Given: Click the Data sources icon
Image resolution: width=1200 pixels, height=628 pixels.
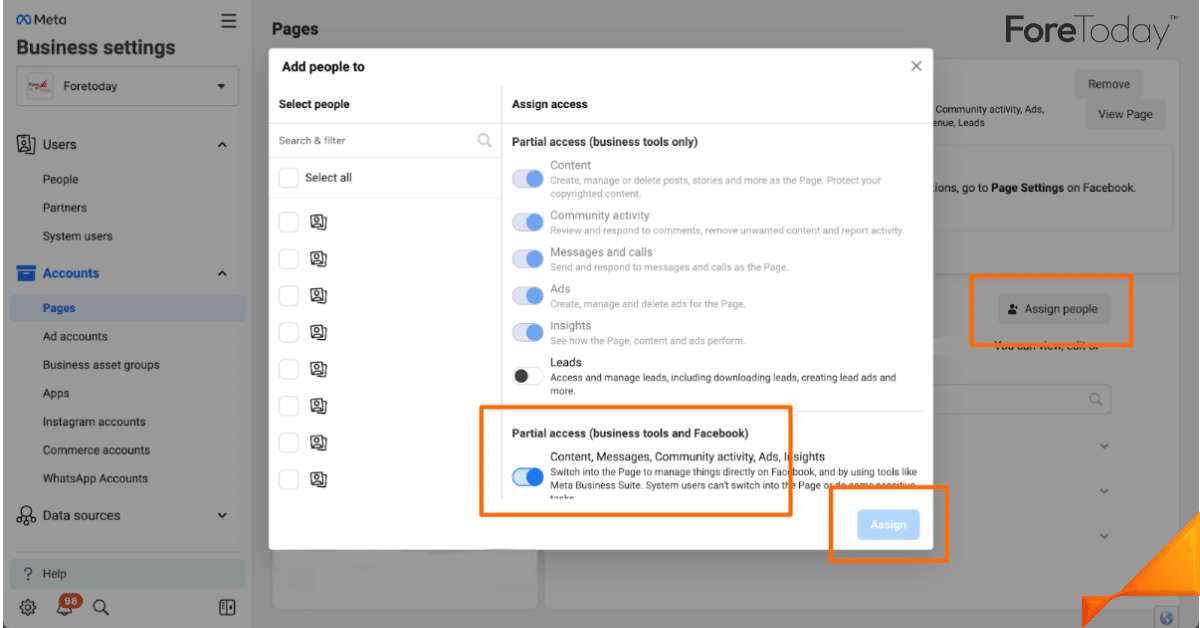Looking at the screenshot, I should [26, 516].
